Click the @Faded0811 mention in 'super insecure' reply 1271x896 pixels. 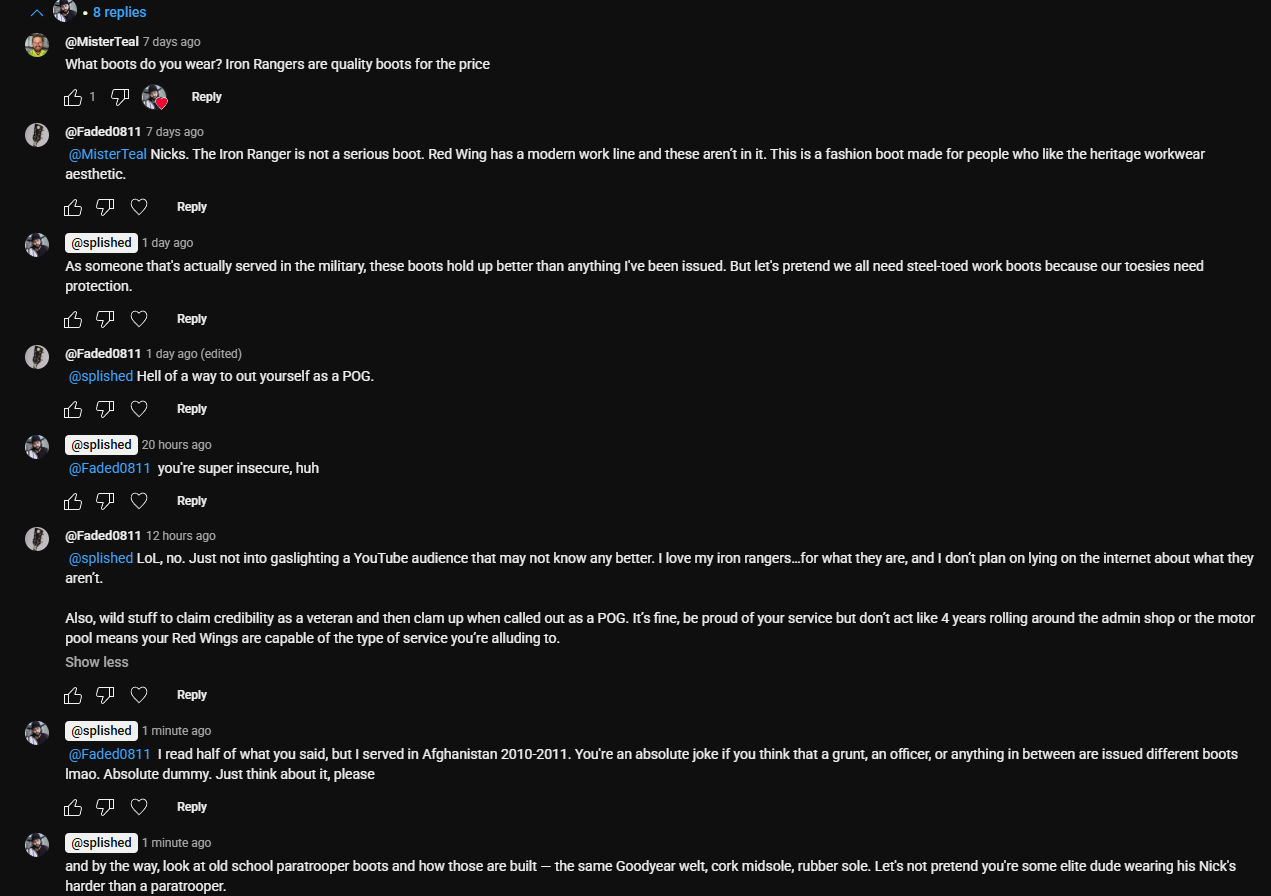[109, 468]
